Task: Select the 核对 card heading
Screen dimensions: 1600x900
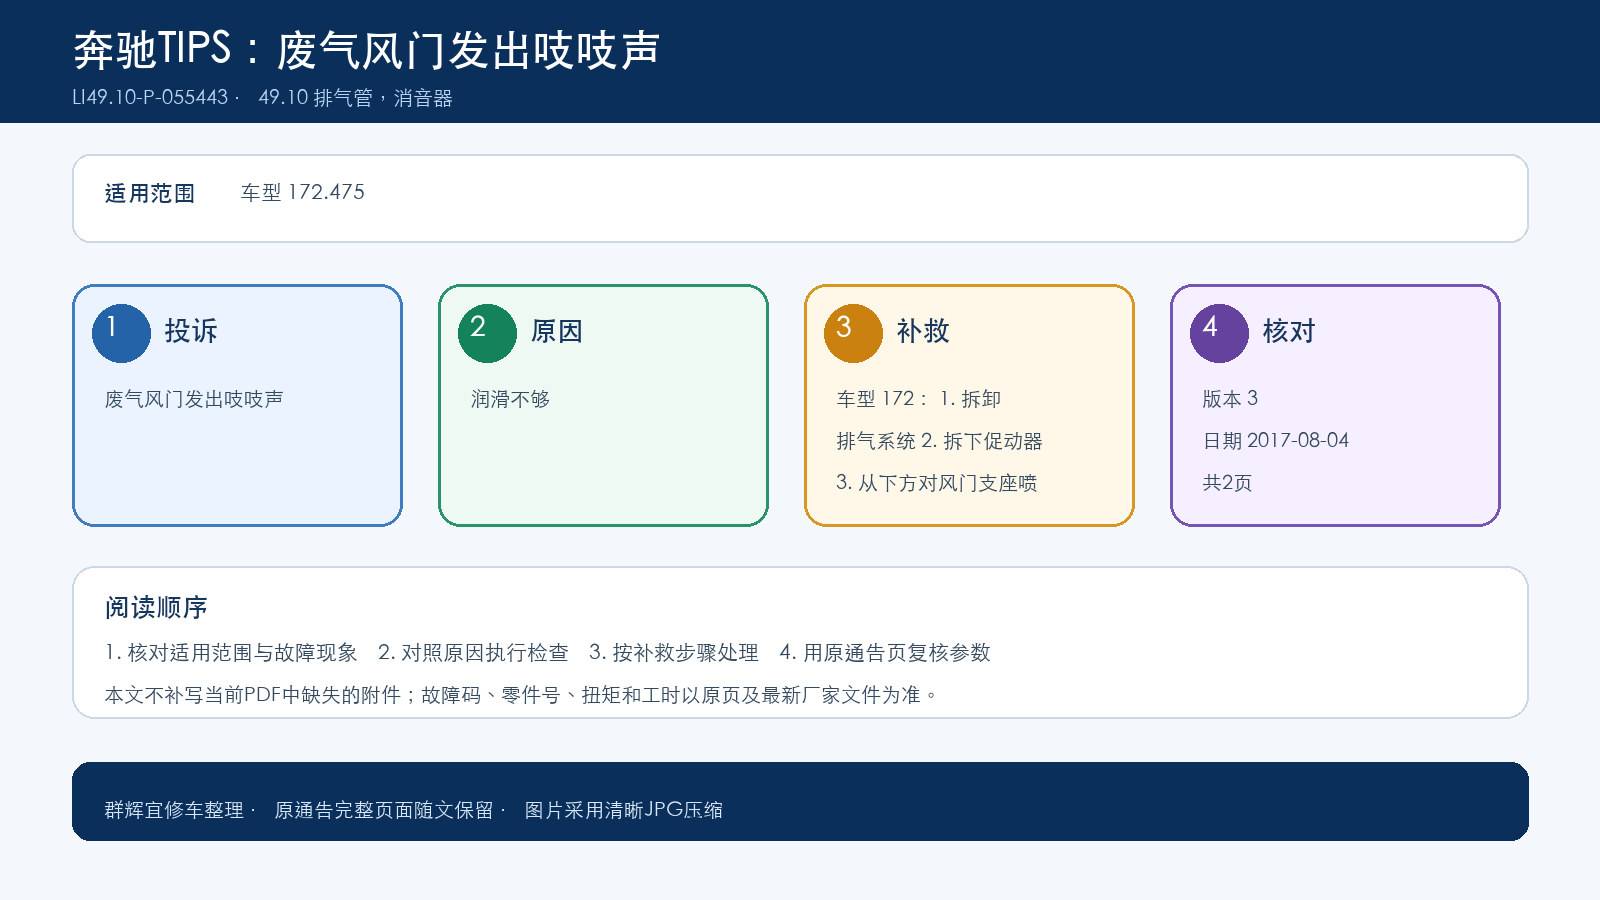Action: [1289, 331]
